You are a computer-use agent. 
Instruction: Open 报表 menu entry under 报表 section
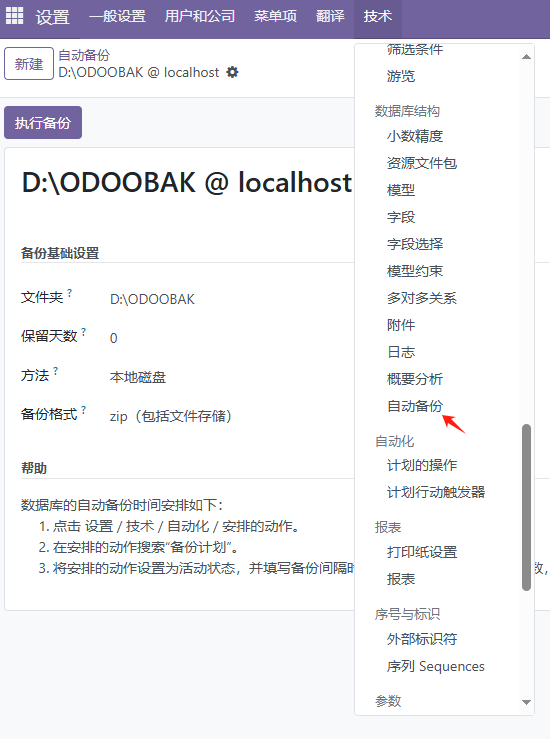click(401, 579)
